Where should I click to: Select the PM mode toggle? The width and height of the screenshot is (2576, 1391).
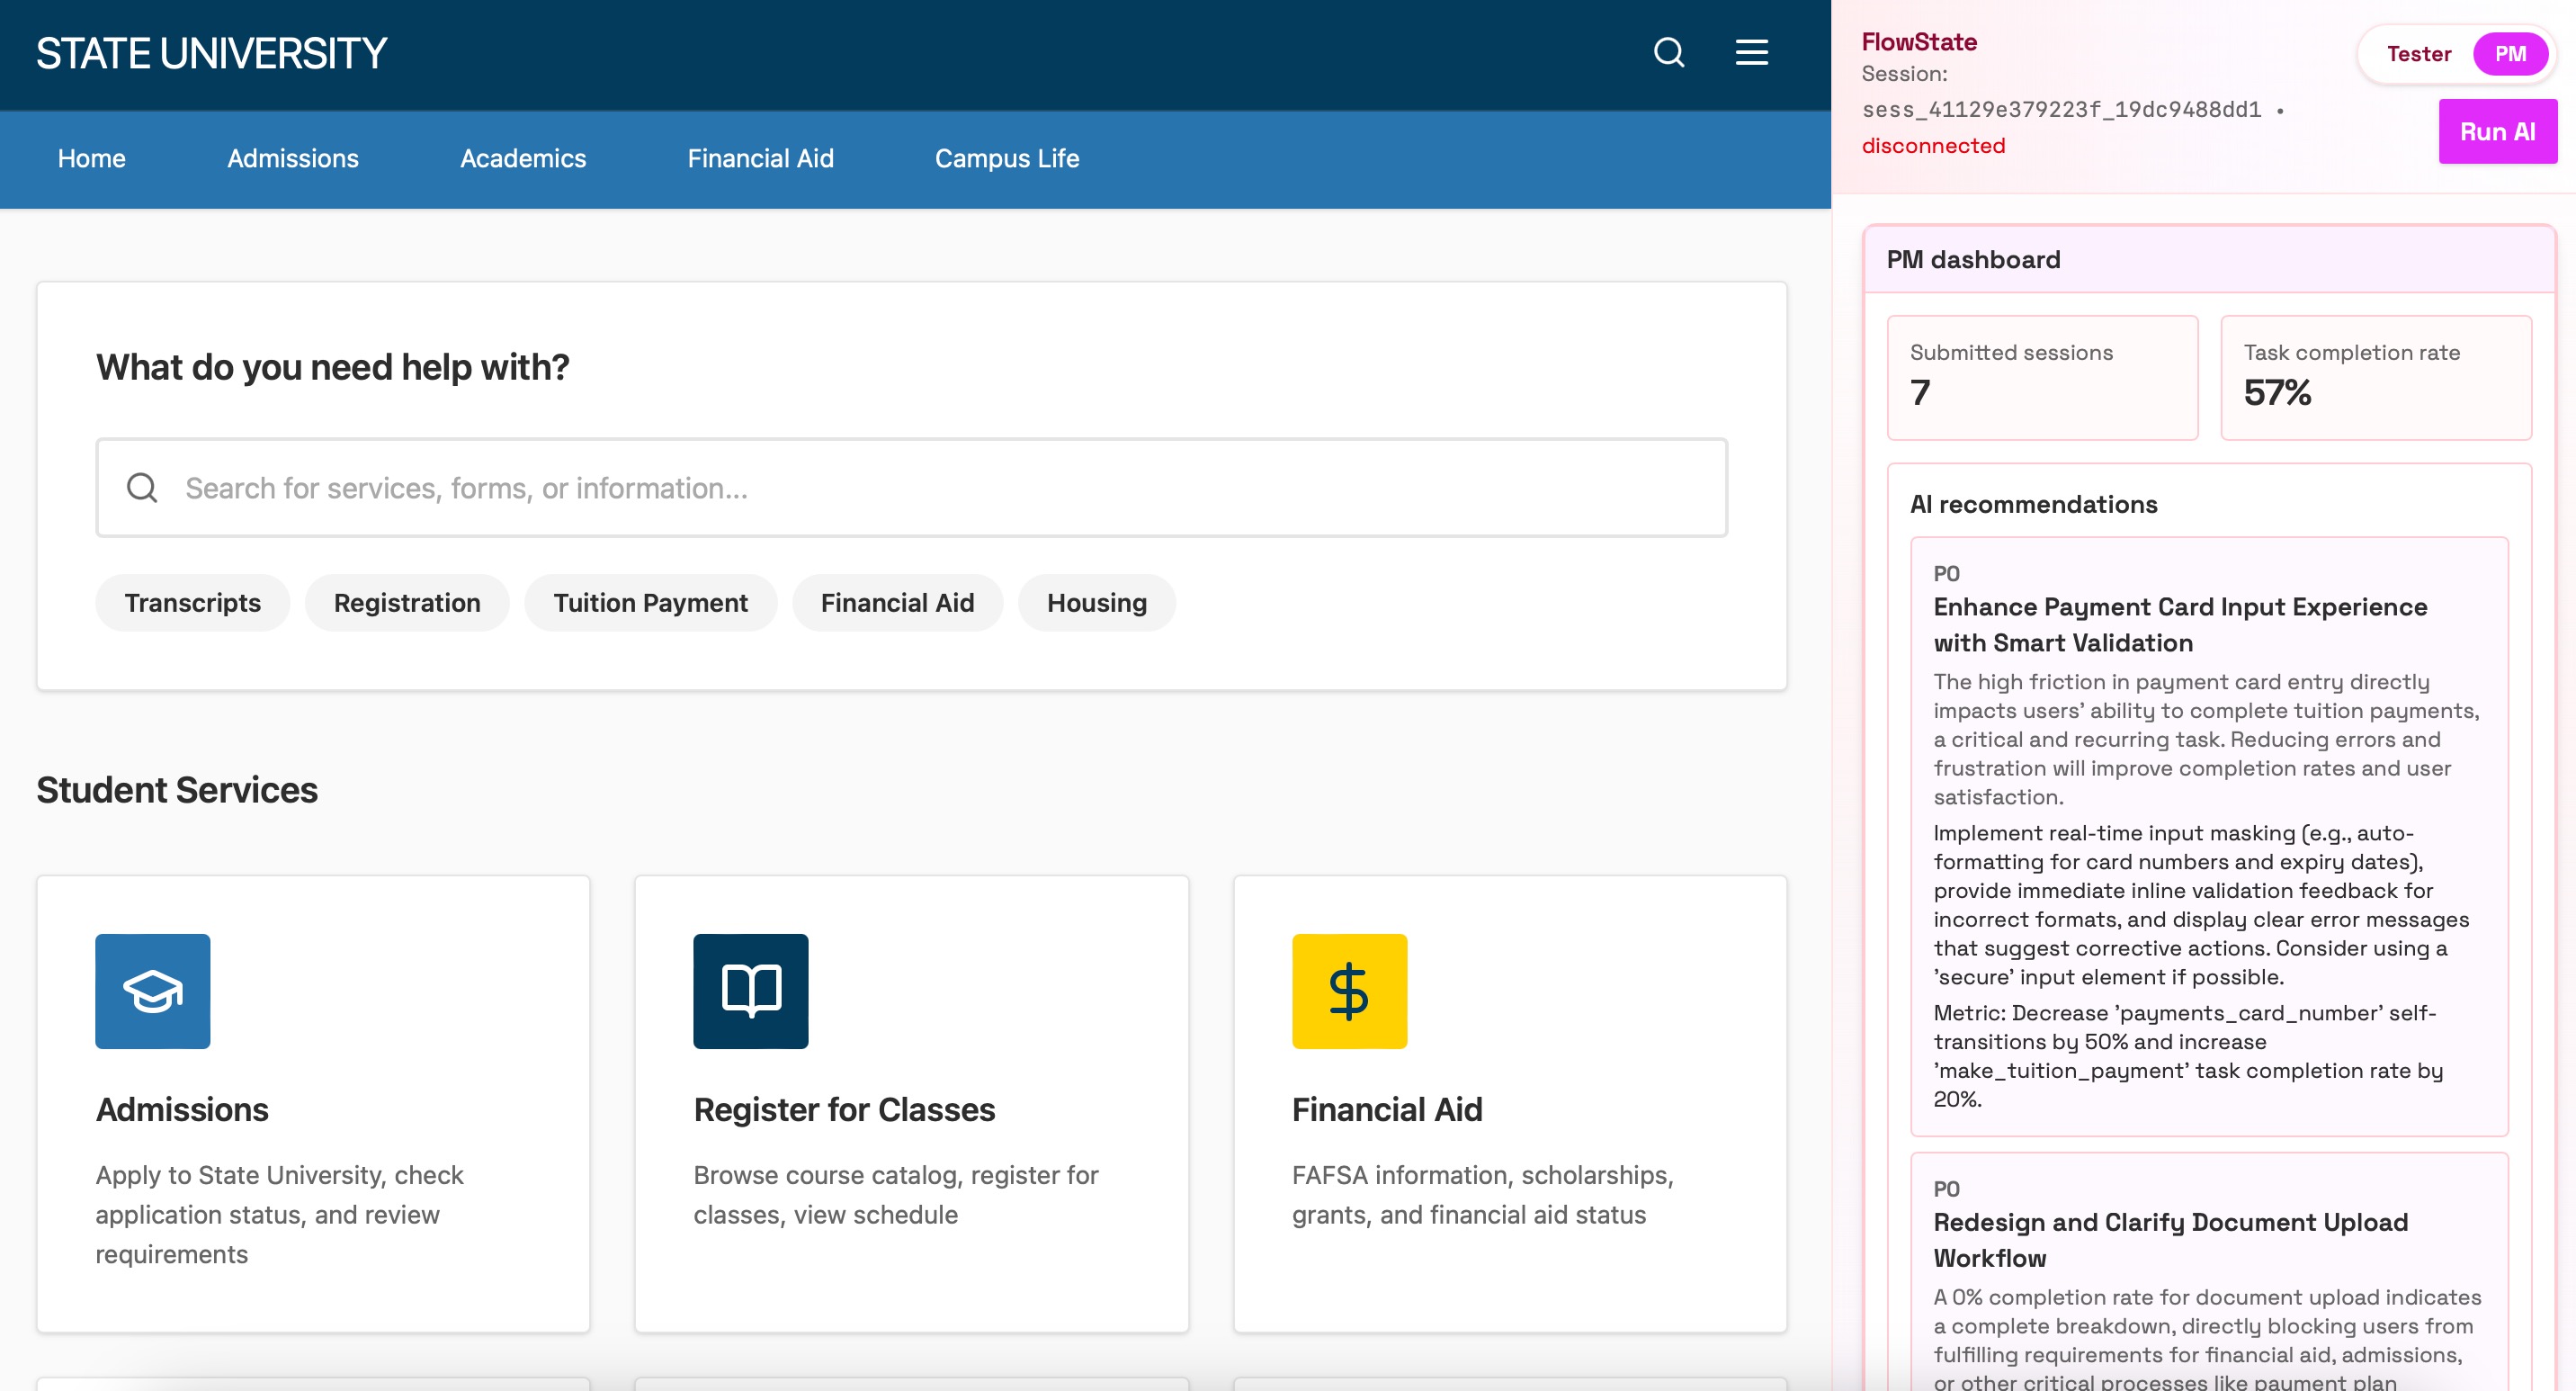(x=2509, y=54)
